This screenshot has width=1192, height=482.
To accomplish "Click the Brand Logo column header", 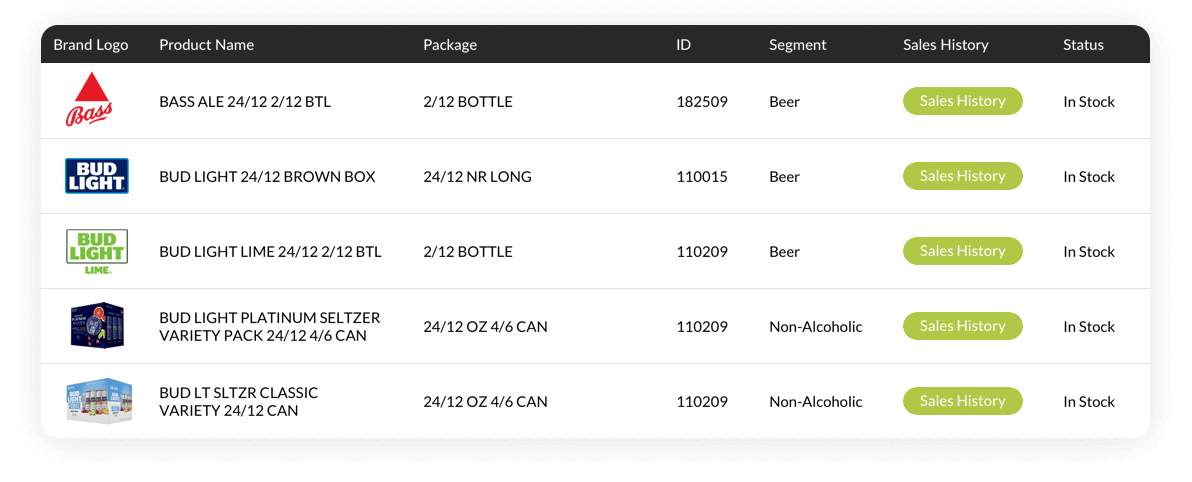I will point(90,45).
